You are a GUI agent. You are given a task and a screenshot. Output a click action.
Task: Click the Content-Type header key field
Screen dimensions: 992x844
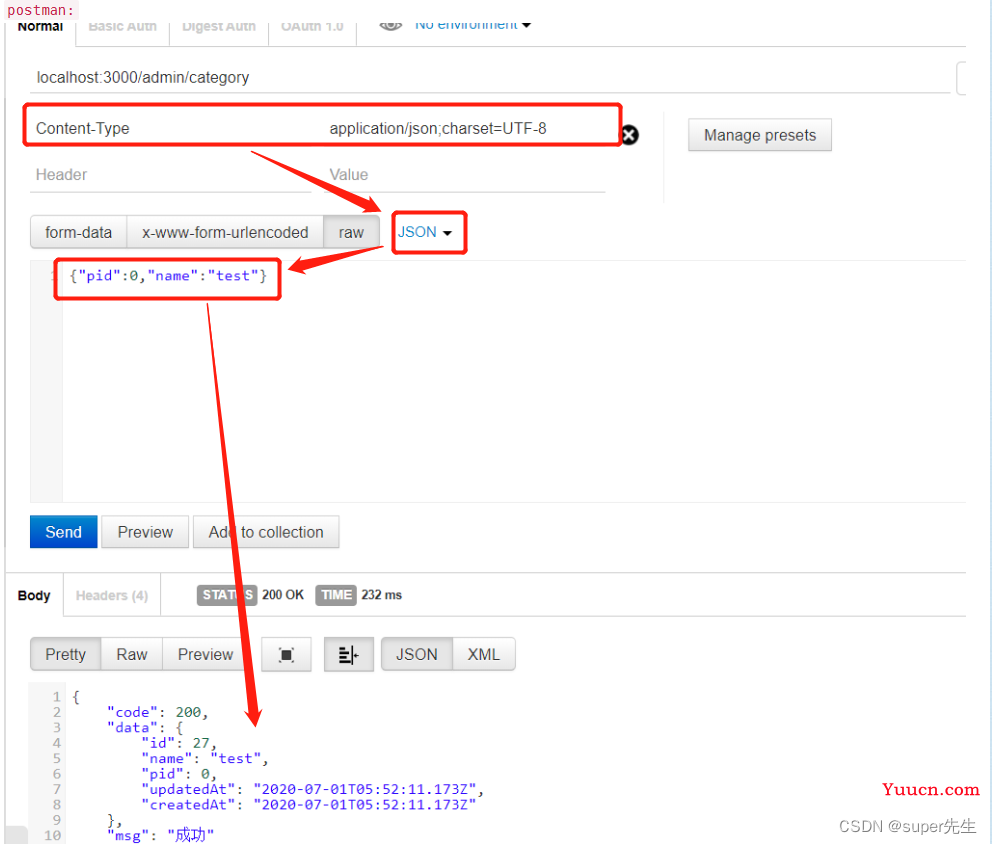pos(171,128)
